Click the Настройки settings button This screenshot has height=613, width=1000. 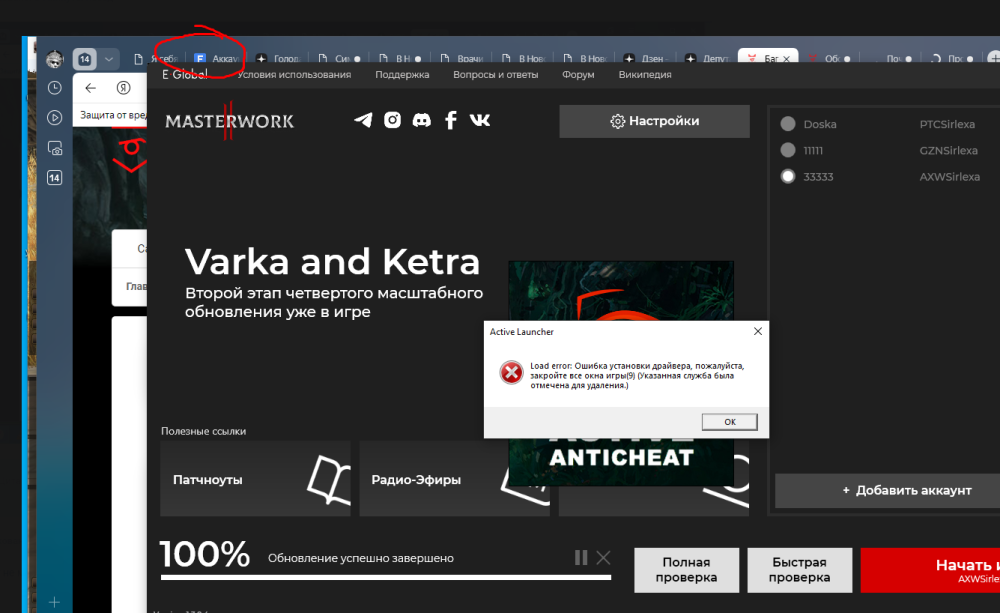654,121
